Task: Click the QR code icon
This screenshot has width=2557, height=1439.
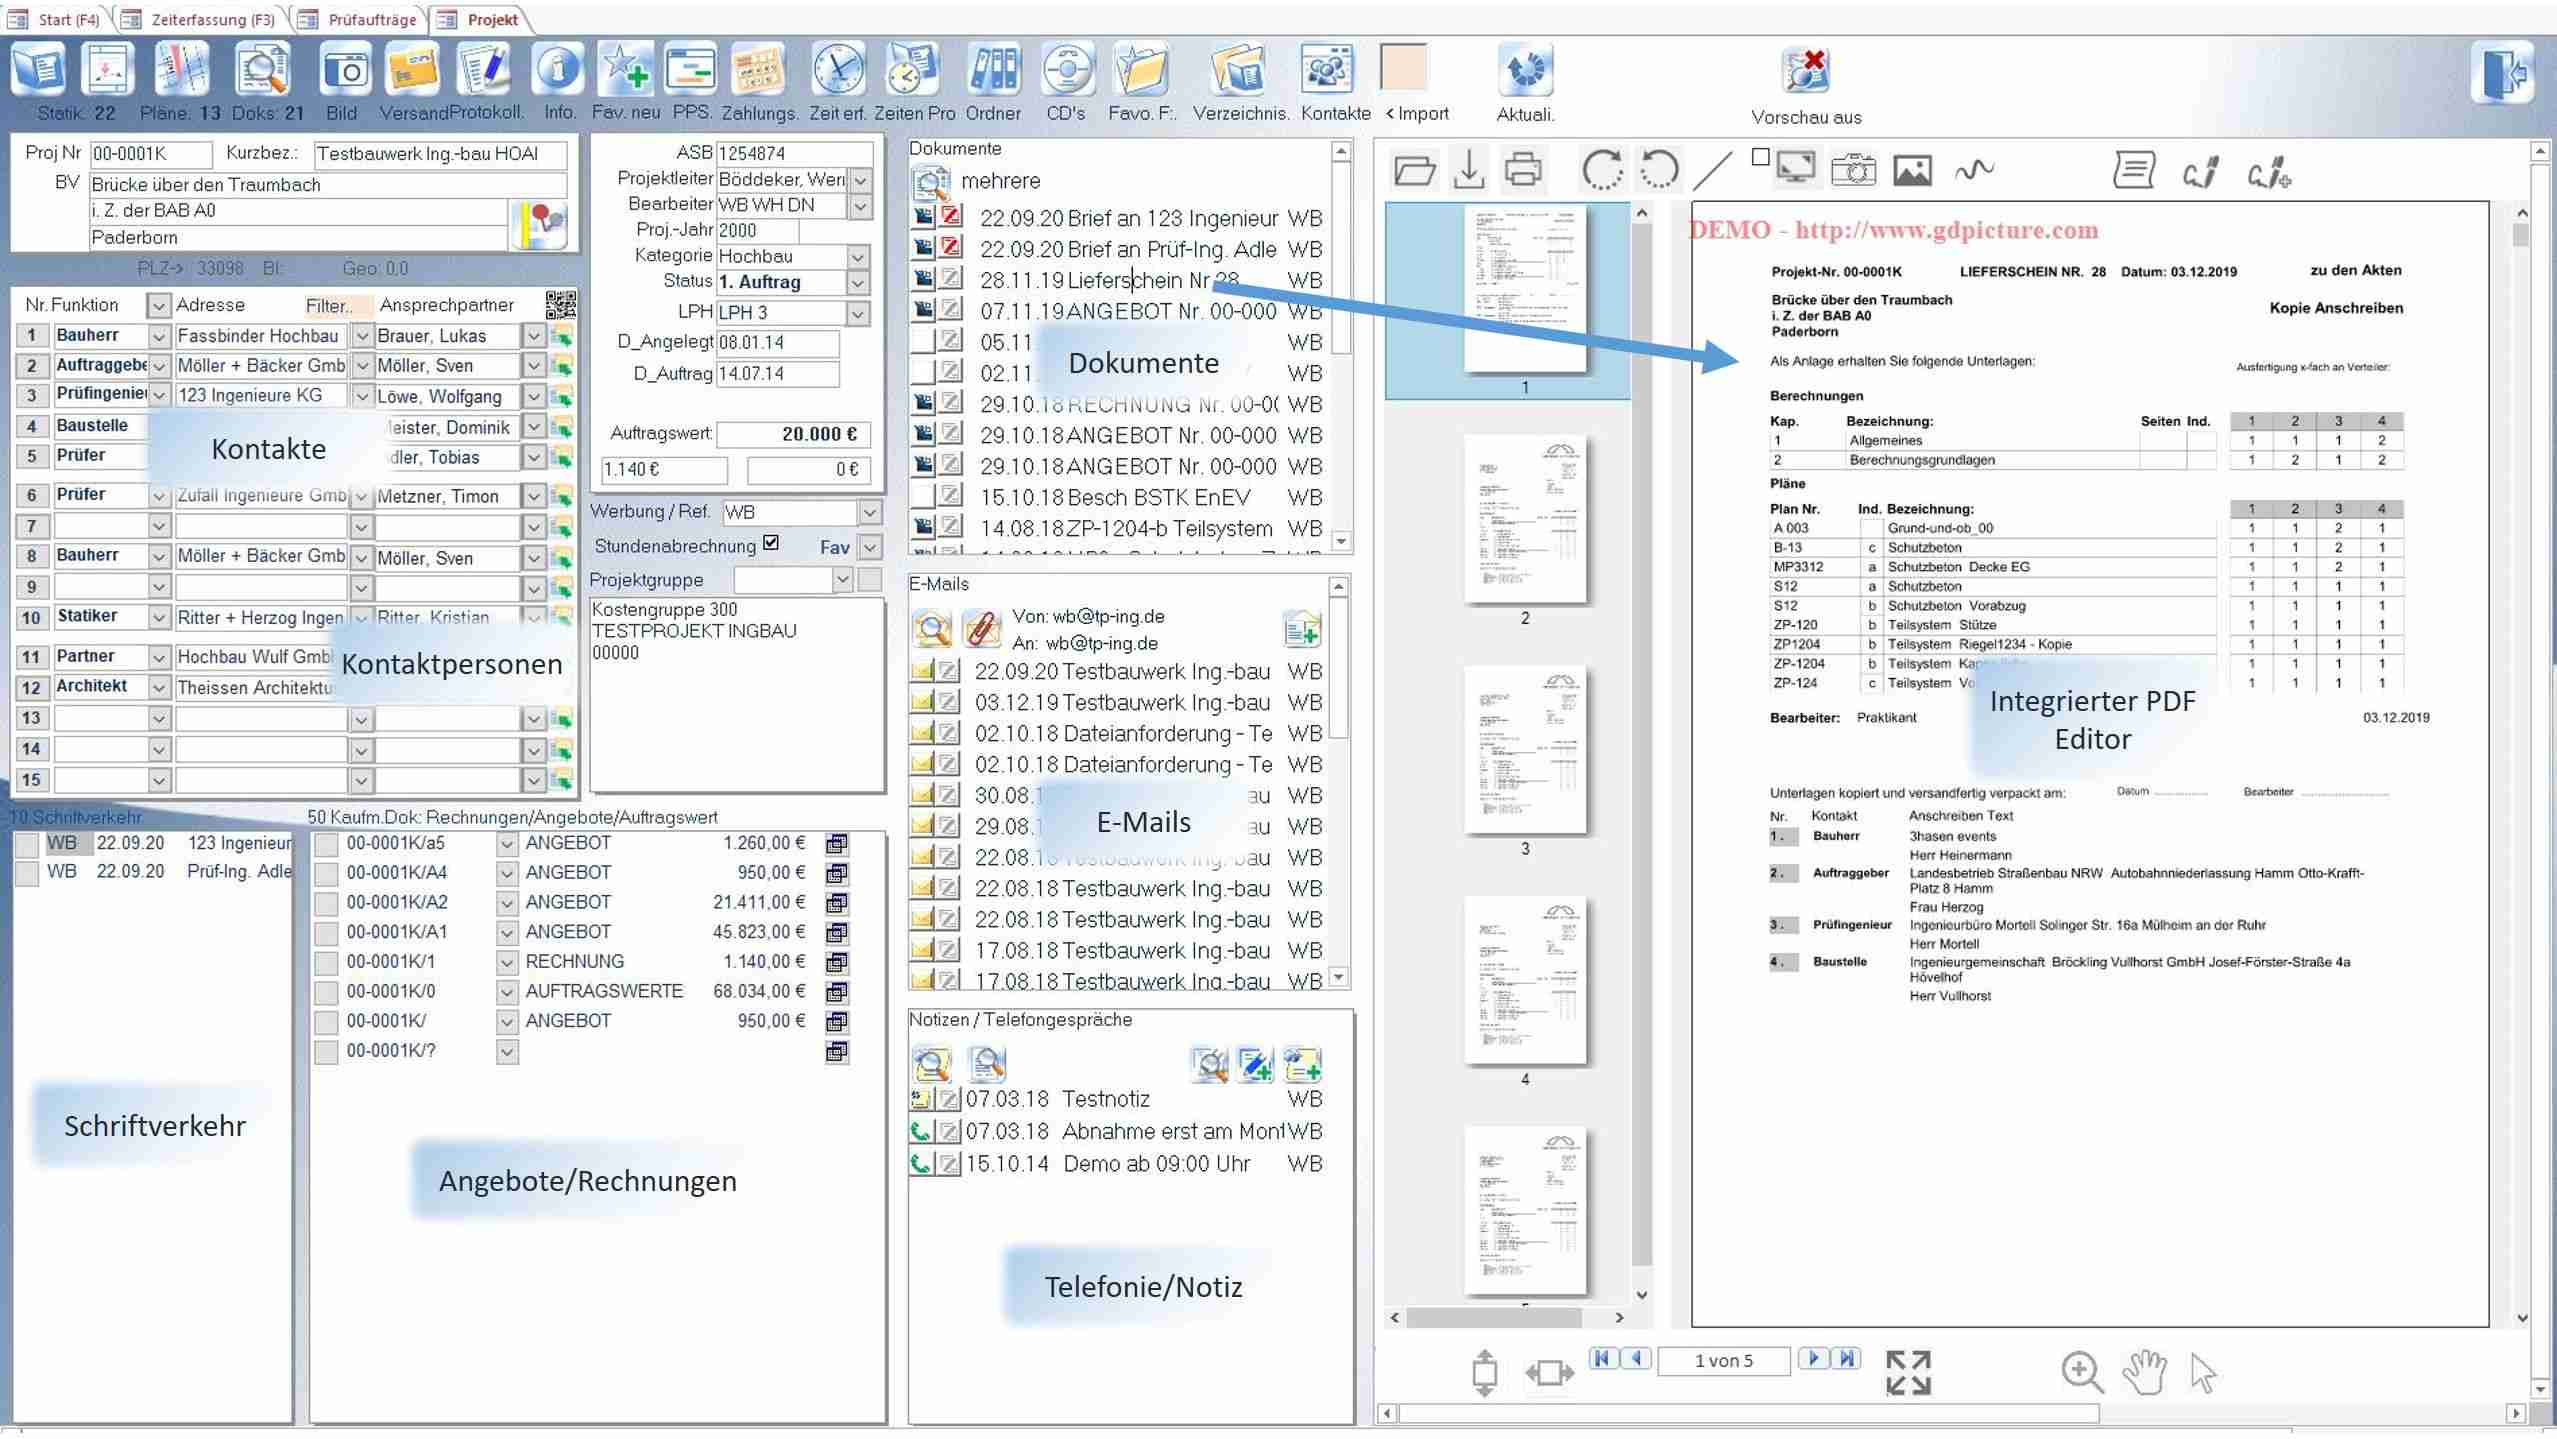Action: pyautogui.click(x=560, y=304)
